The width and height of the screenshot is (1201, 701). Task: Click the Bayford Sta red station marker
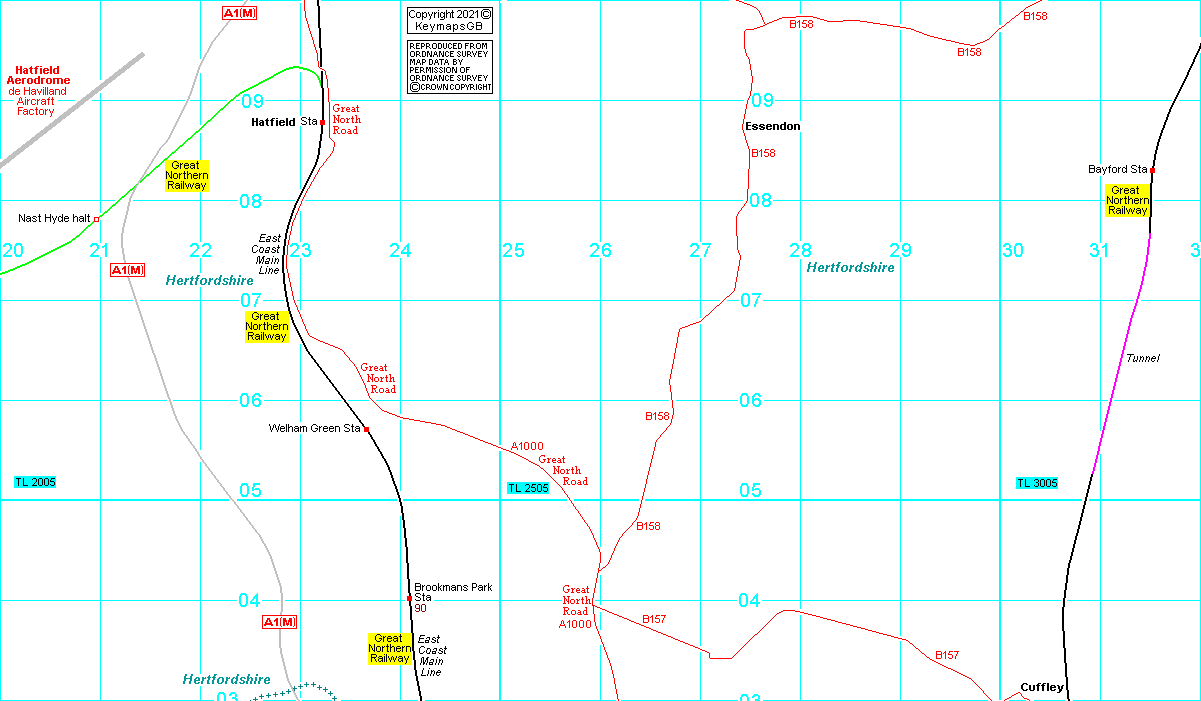pos(1153,170)
